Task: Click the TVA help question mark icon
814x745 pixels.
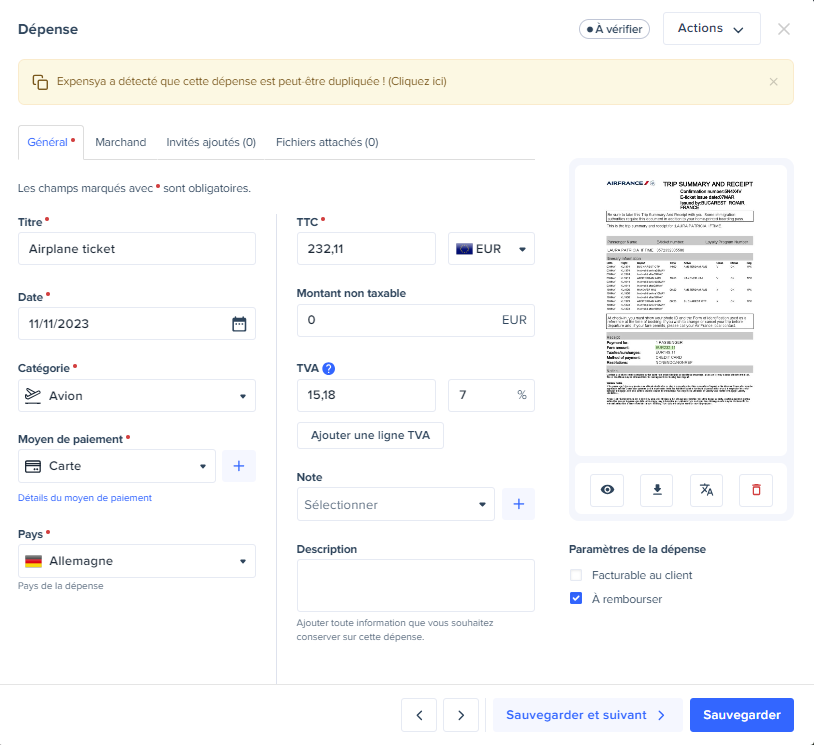Action: click(328, 368)
